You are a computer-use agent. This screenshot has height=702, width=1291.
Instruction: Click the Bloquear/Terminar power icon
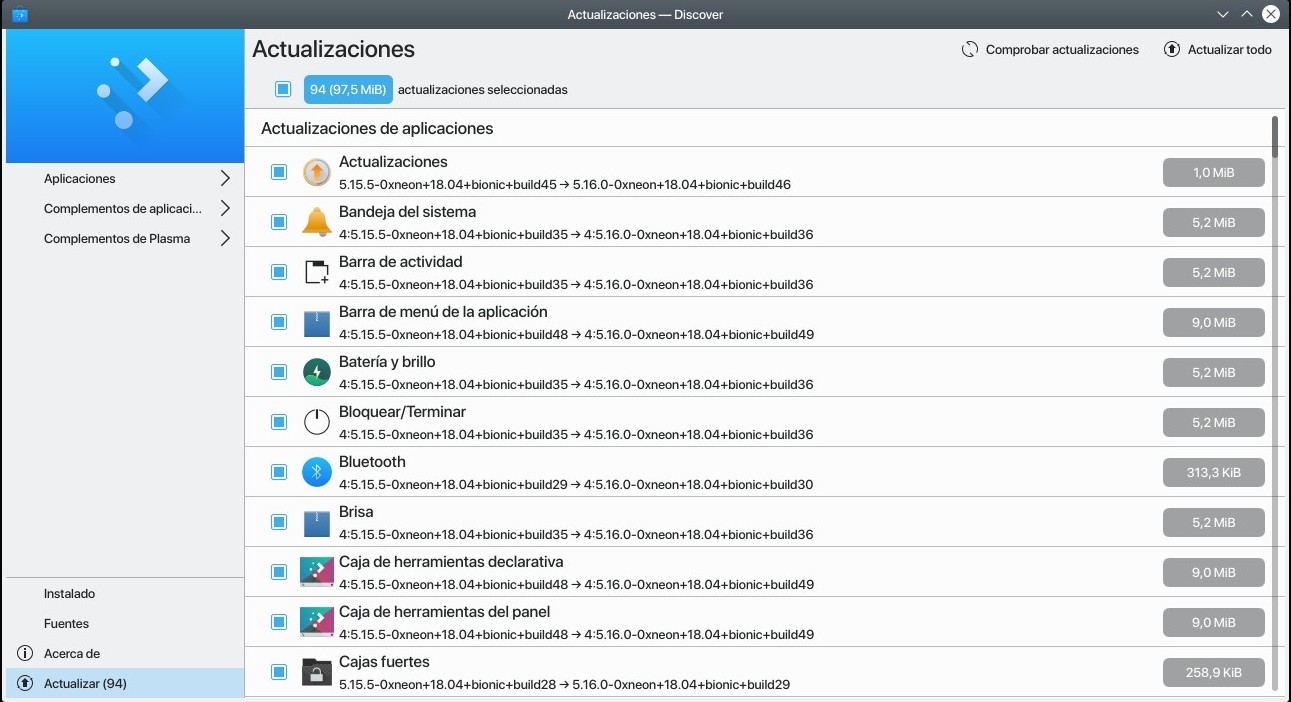(316, 422)
